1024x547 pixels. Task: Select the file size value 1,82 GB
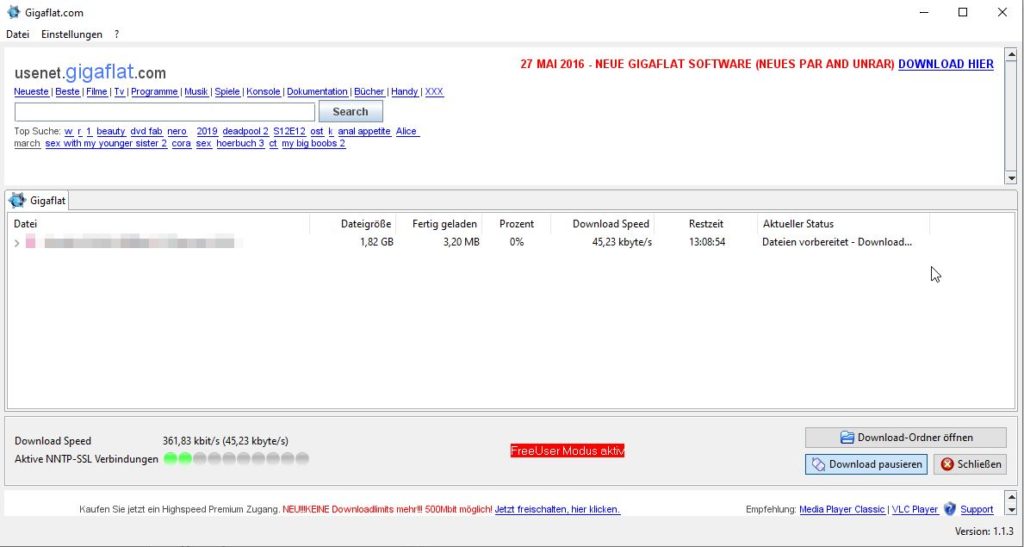(x=377, y=242)
